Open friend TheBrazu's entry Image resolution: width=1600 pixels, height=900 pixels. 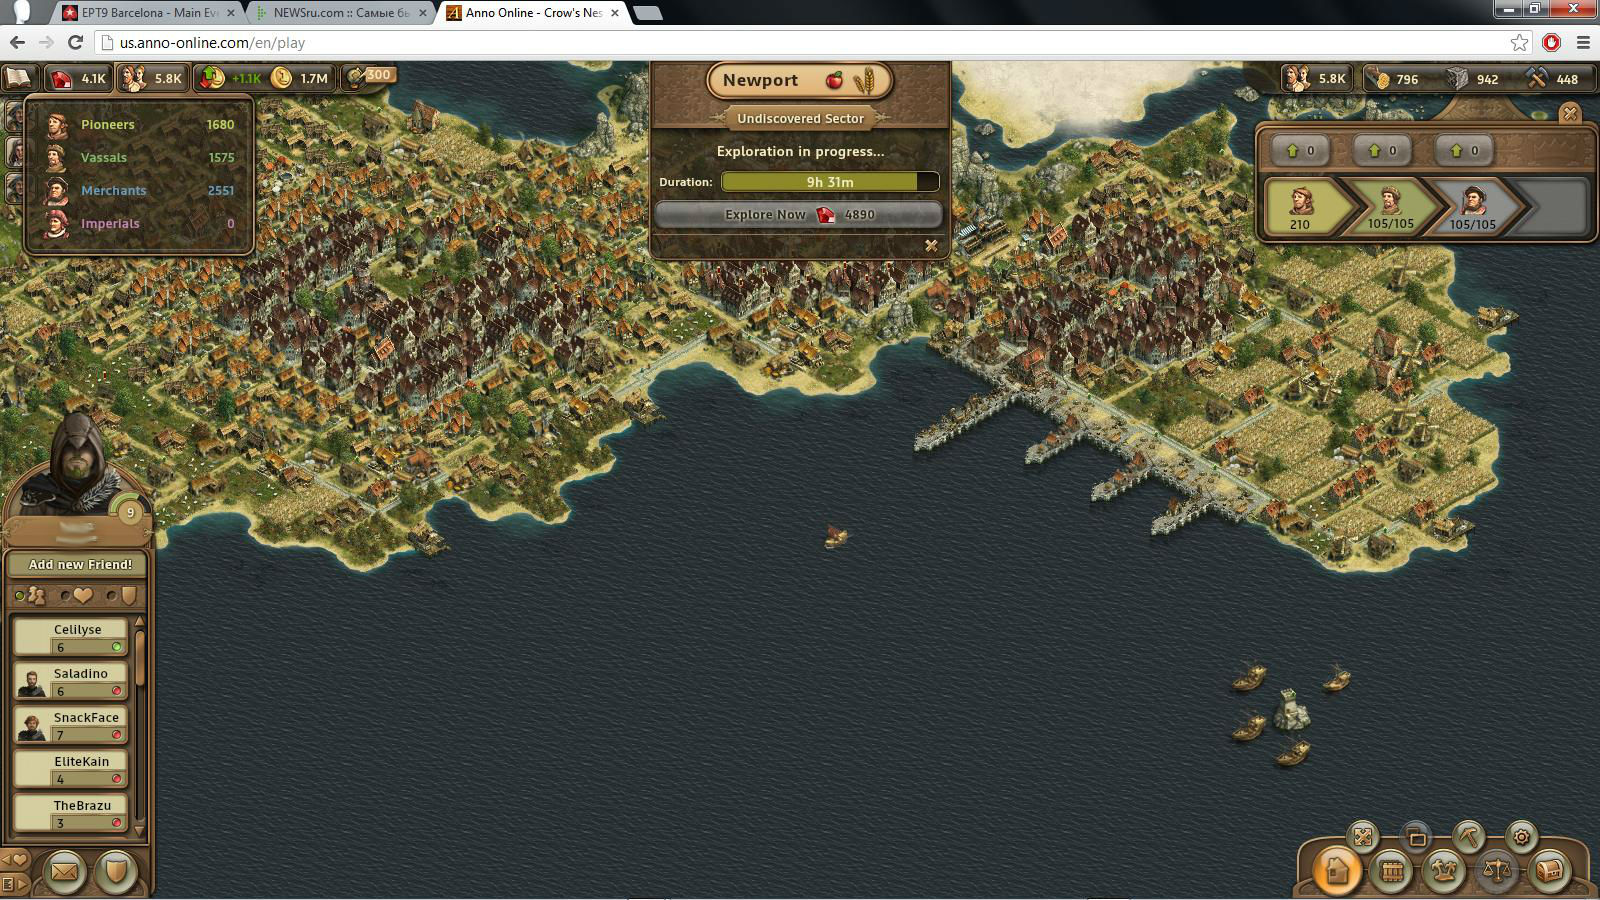coord(71,813)
